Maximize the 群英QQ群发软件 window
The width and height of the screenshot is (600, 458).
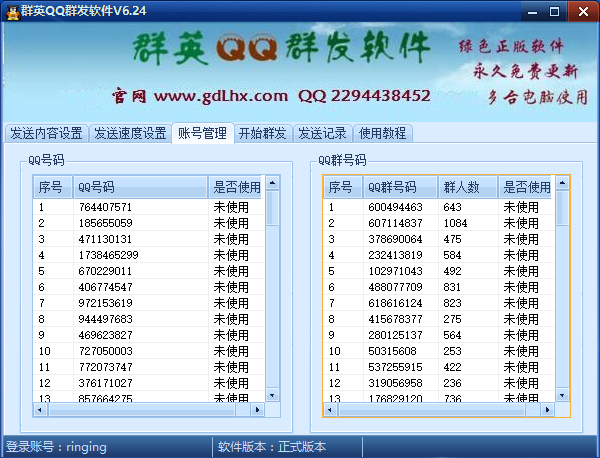[554, 11]
